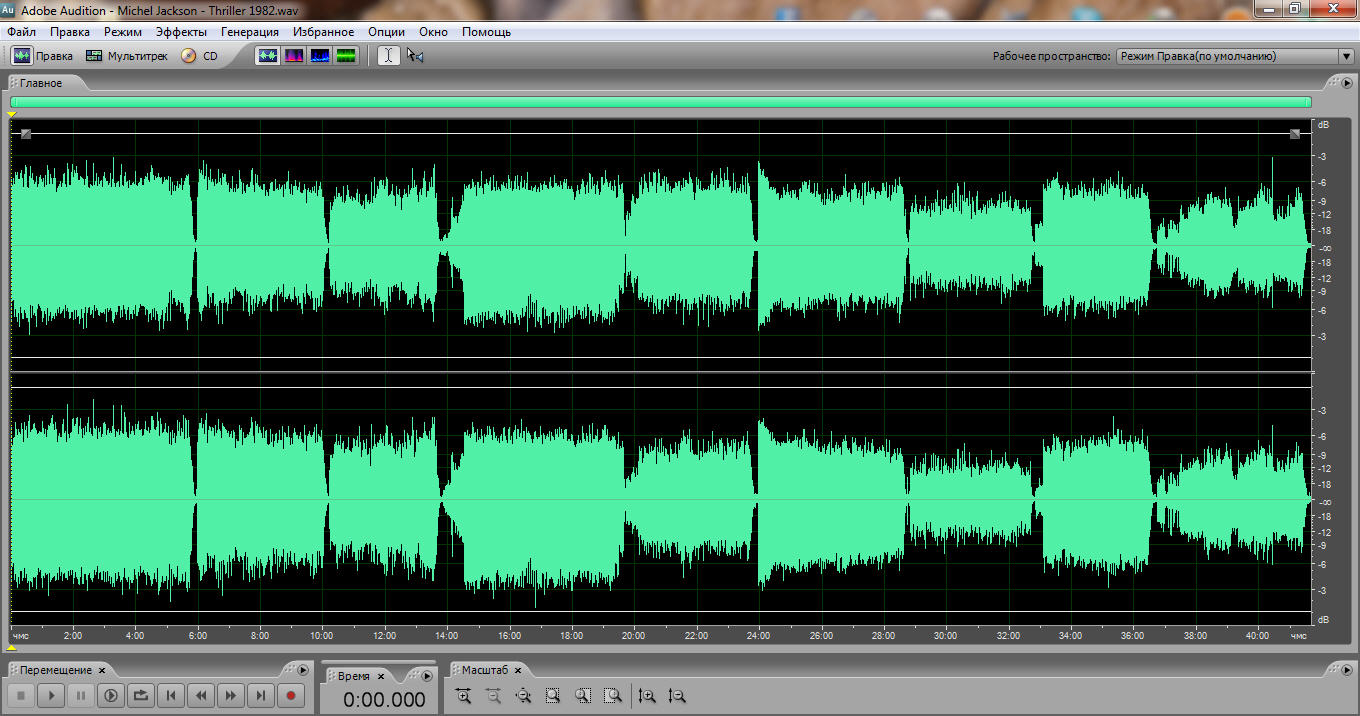
Task: Open Файл menu
Action: point(22,32)
